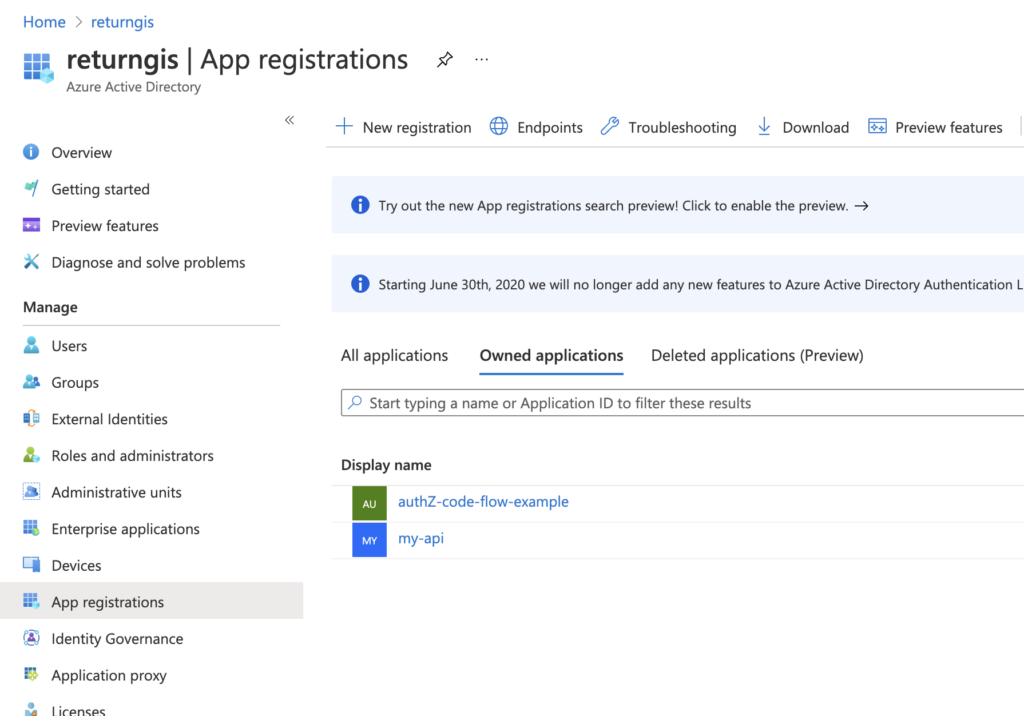Click the Diagnose and solve problems wrench icon
The height and width of the screenshot is (716, 1024).
click(x=31, y=262)
